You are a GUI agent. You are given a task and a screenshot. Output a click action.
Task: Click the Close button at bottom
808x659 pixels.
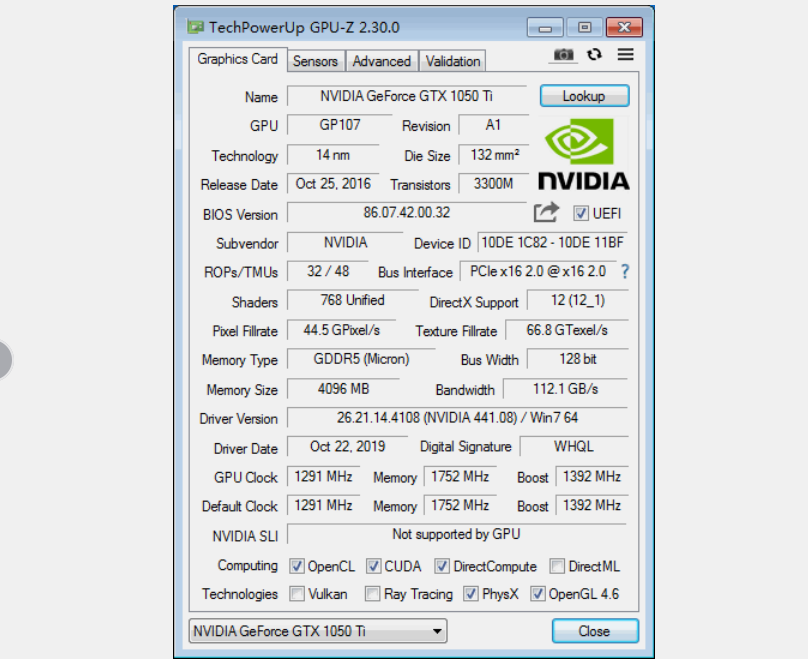(595, 631)
